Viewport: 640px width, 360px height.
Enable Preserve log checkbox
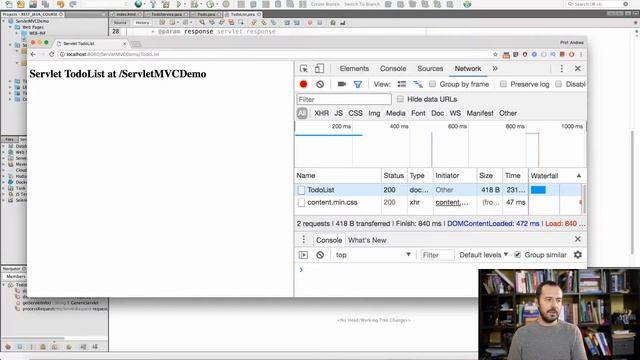[x=503, y=84]
